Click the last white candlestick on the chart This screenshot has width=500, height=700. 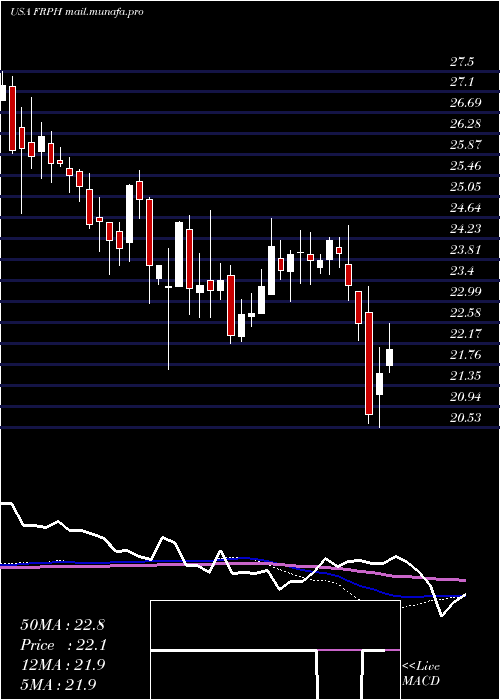click(389, 358)
